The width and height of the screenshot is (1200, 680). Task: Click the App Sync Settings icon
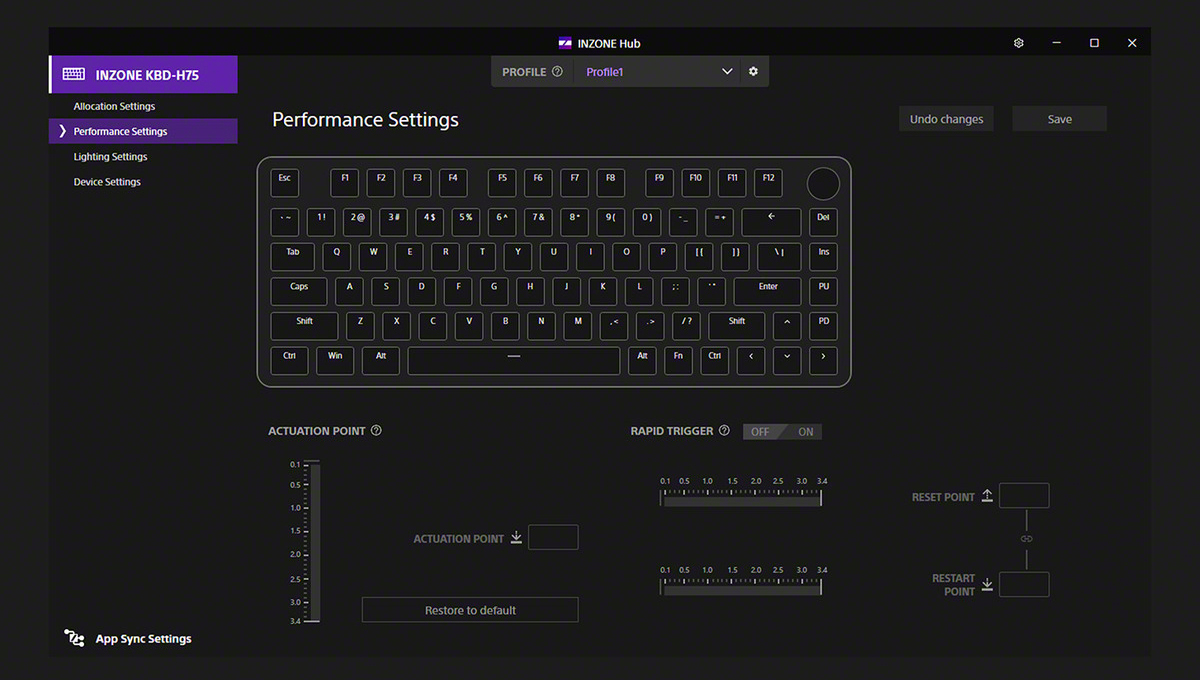point(74,639)
